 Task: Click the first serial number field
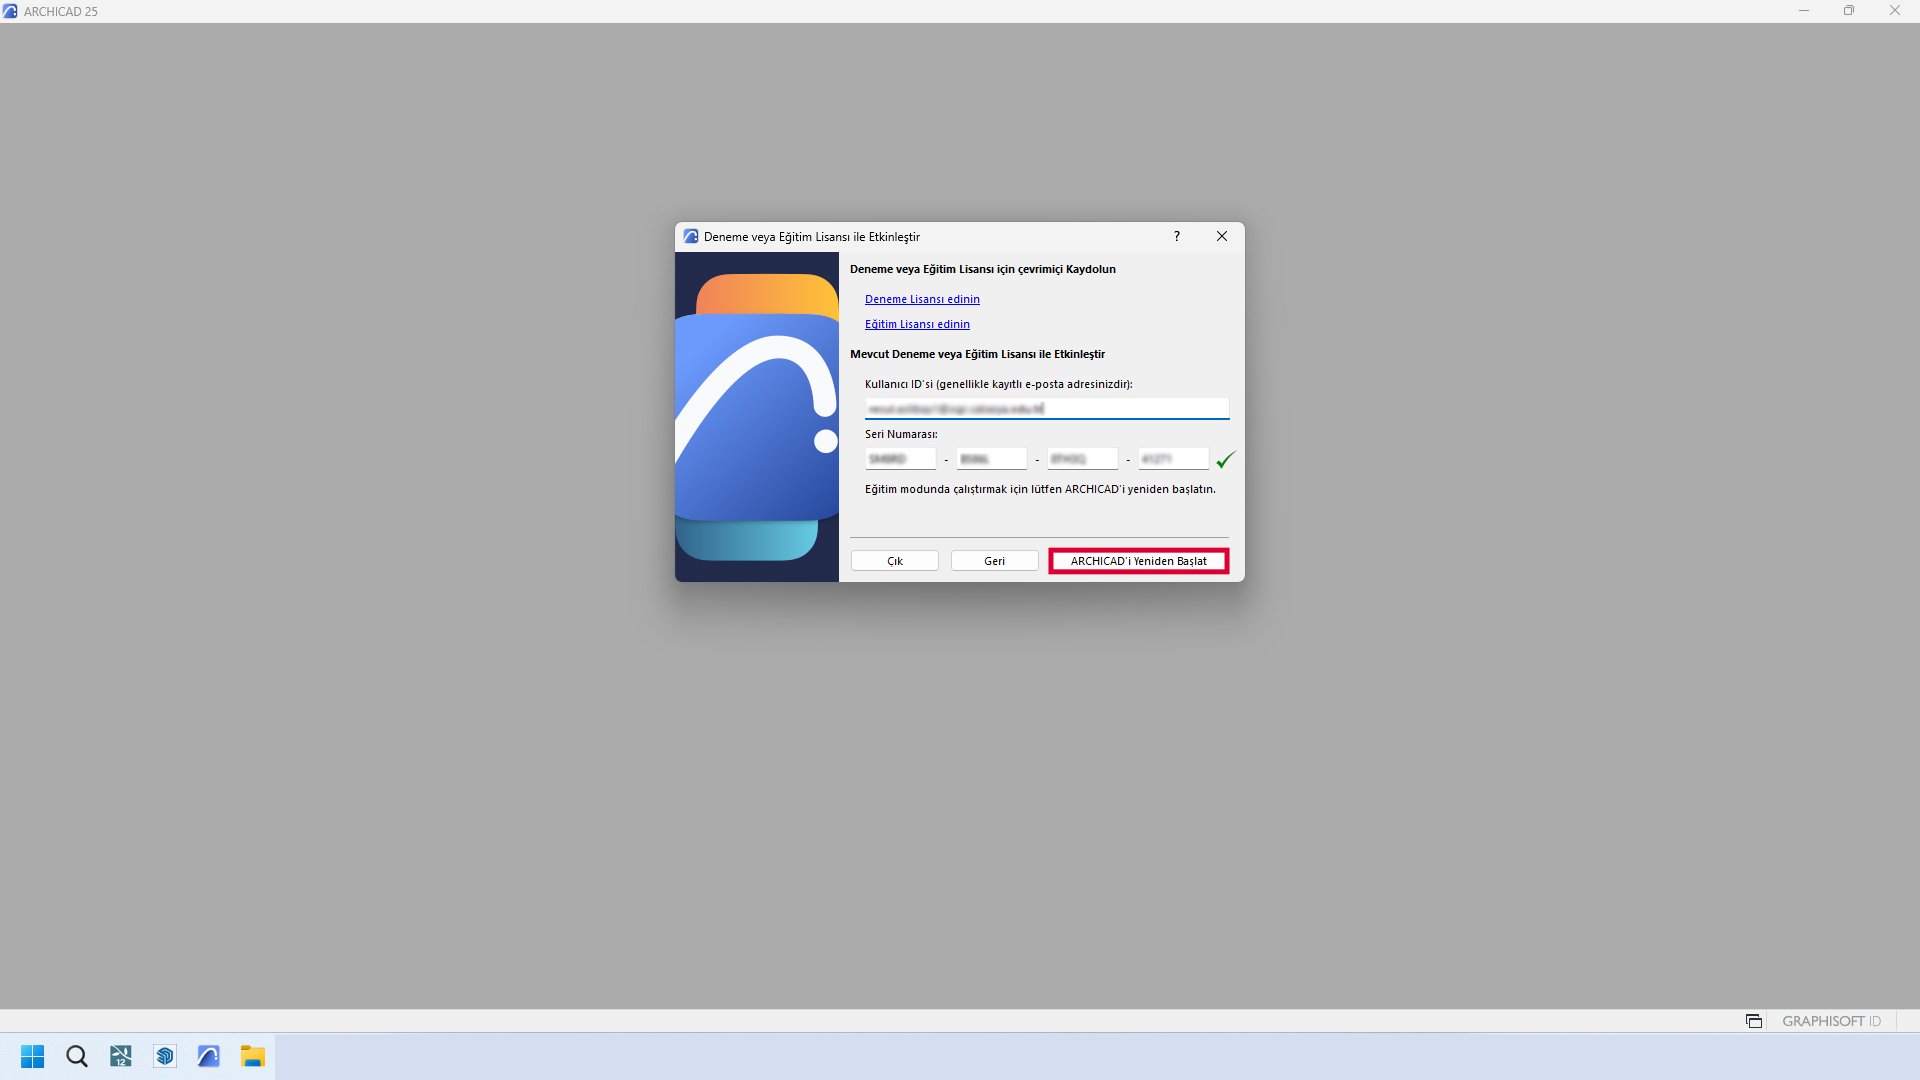[900, 459]
